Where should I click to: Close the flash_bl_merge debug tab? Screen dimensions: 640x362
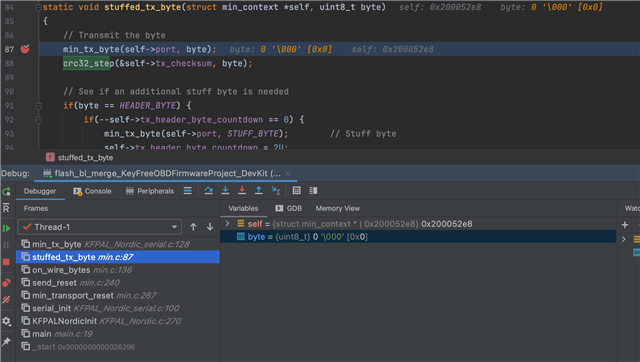288,173
